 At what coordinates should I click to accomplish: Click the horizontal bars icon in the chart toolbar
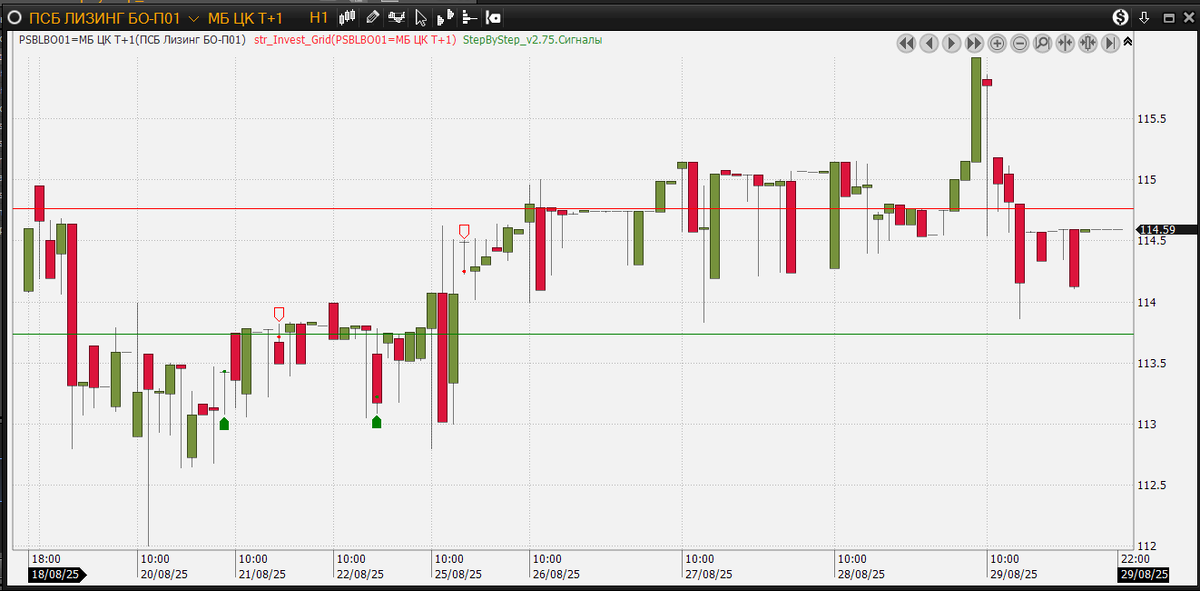pyautogui.click(x=468, y=17)
